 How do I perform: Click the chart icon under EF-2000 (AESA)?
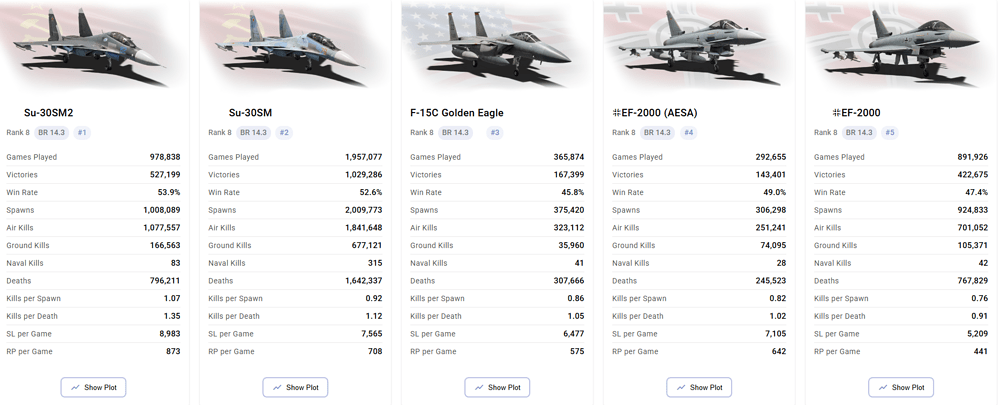681,387
